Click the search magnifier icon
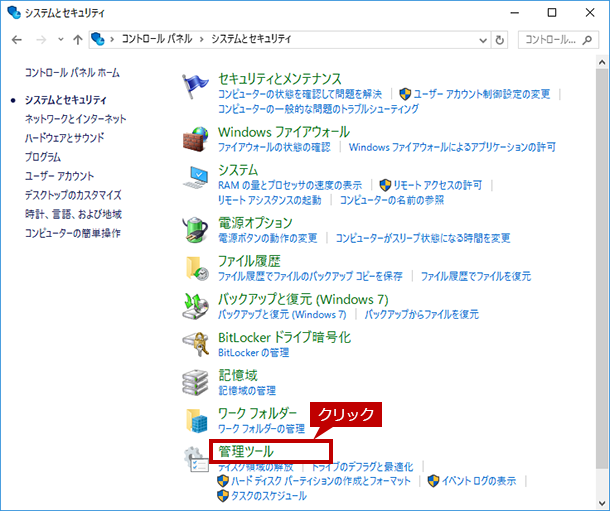This screenshot has height=511, width=610. 587,40
